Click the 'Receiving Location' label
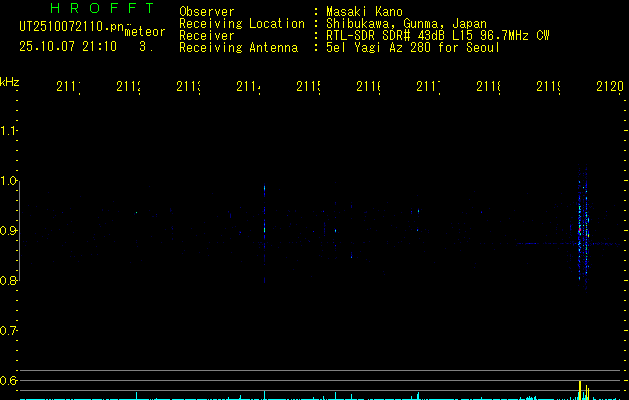The width and height of the screenshot is (629, 400). [x=242, y=24]
